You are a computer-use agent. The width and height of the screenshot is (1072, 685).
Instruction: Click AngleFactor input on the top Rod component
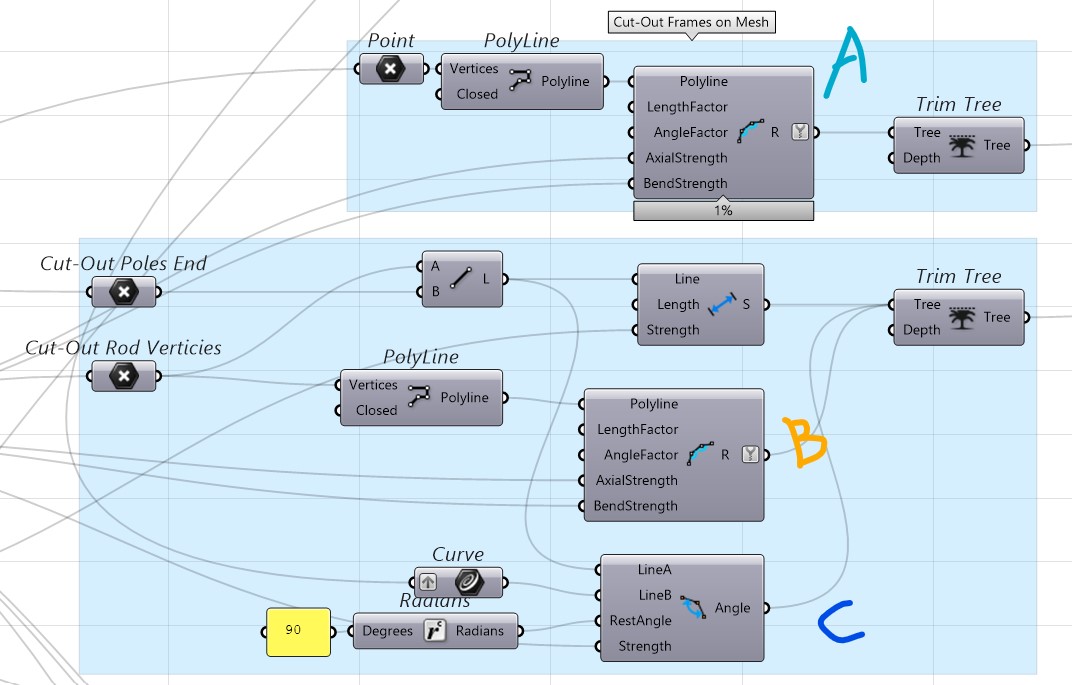pos(691,133)
